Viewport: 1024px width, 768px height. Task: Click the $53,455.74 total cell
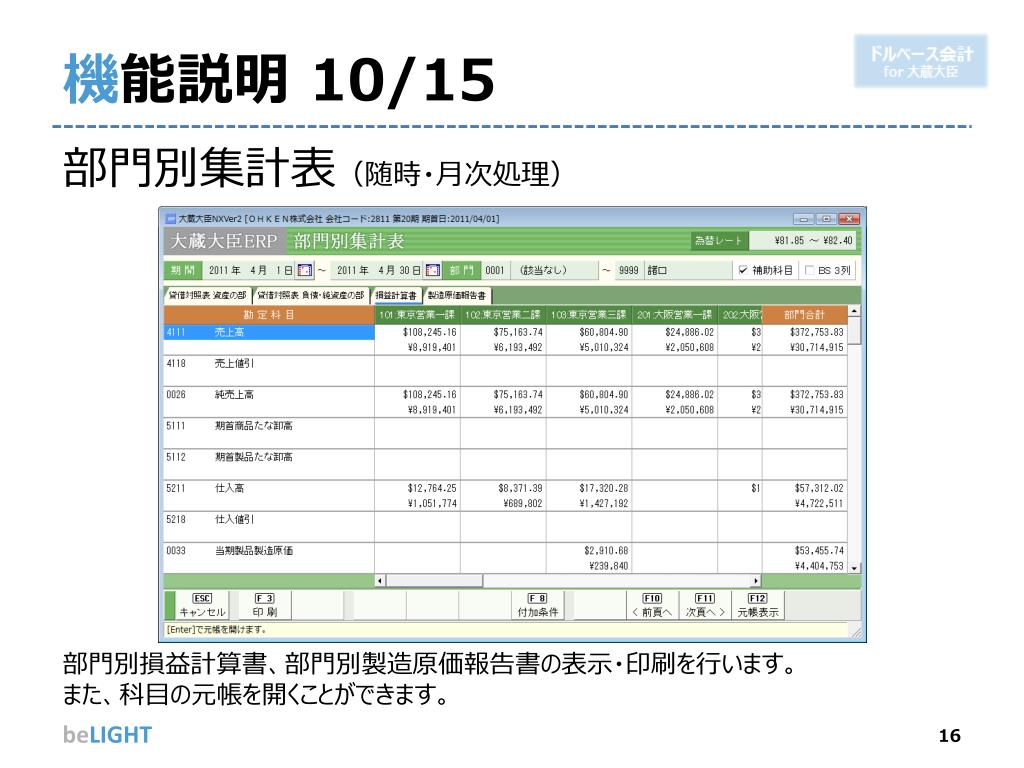tap(819, 551)
